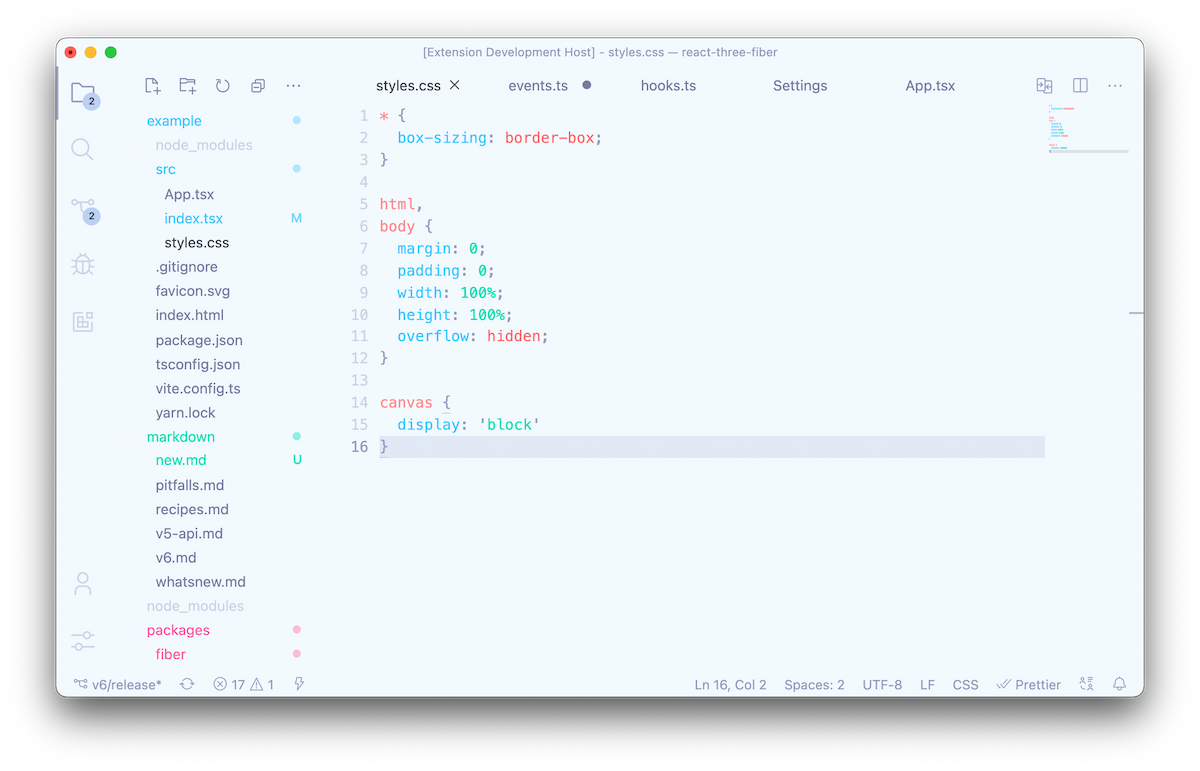Change file encoding UTF-8

pos(882,685)
